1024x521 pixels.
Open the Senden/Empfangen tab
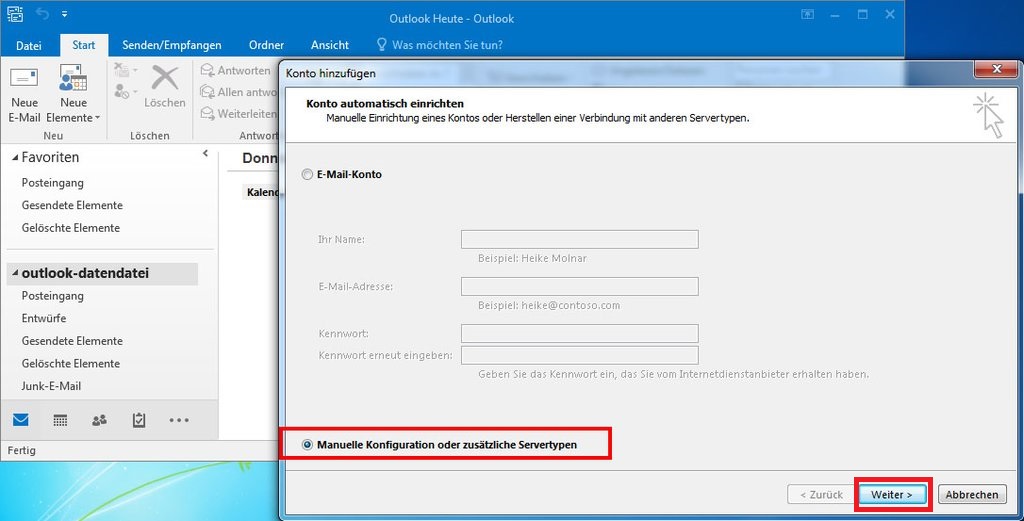click(172, 45)
